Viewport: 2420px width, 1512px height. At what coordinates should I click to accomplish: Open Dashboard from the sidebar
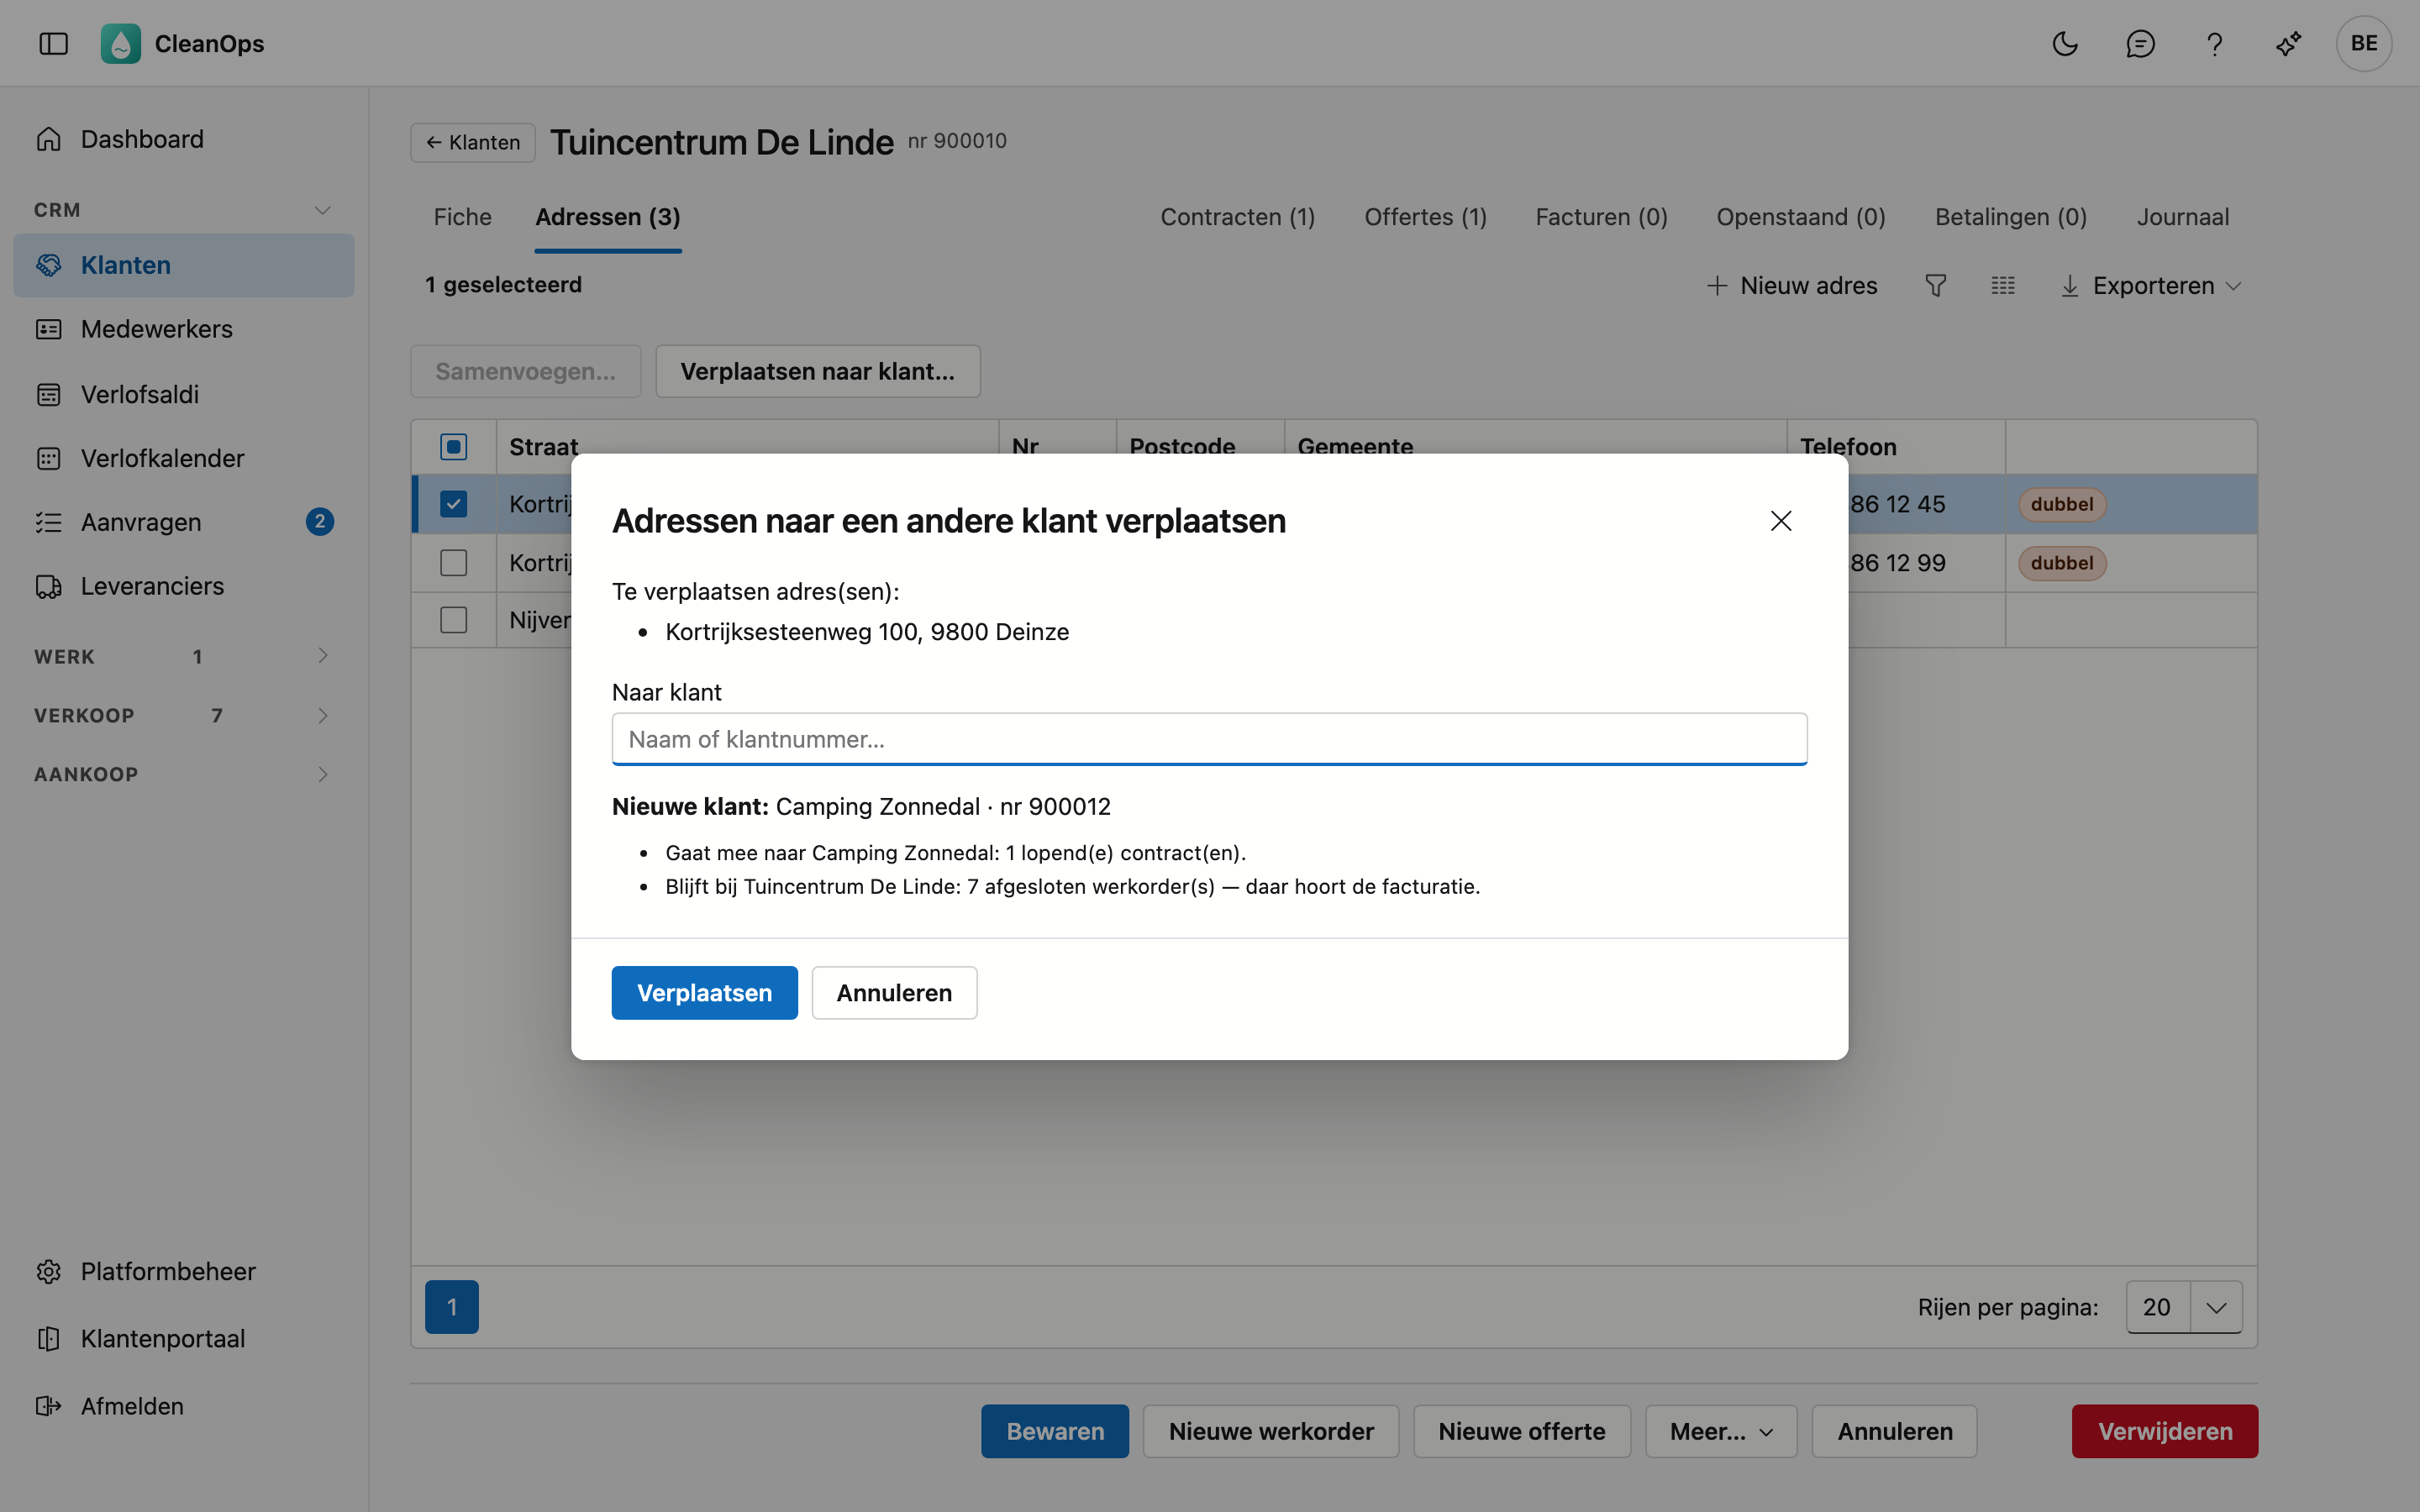184,139
